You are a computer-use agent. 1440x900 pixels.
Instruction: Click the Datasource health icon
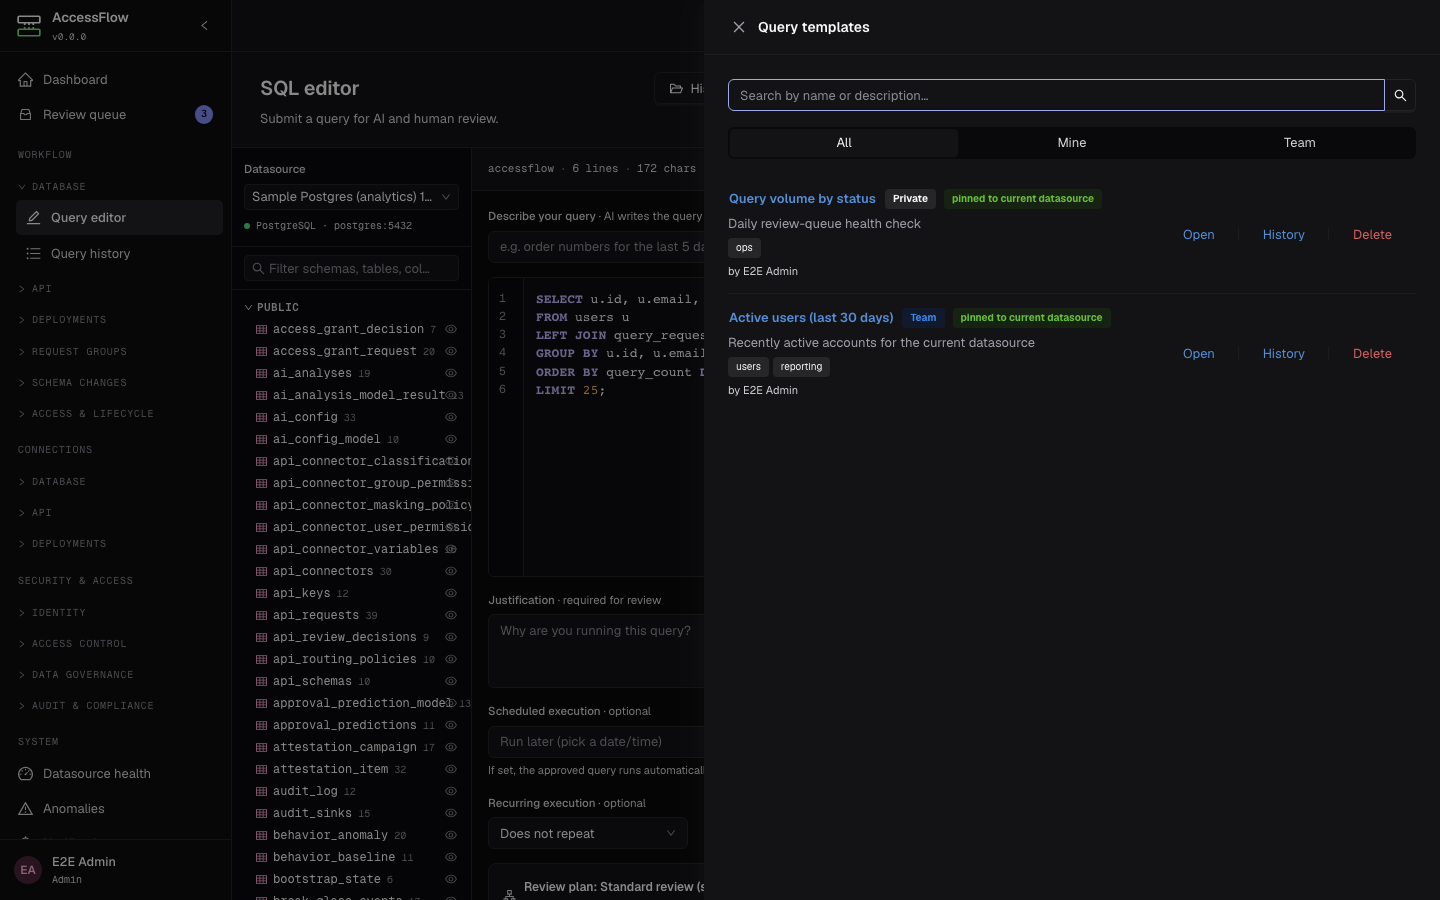click(26, 774)
